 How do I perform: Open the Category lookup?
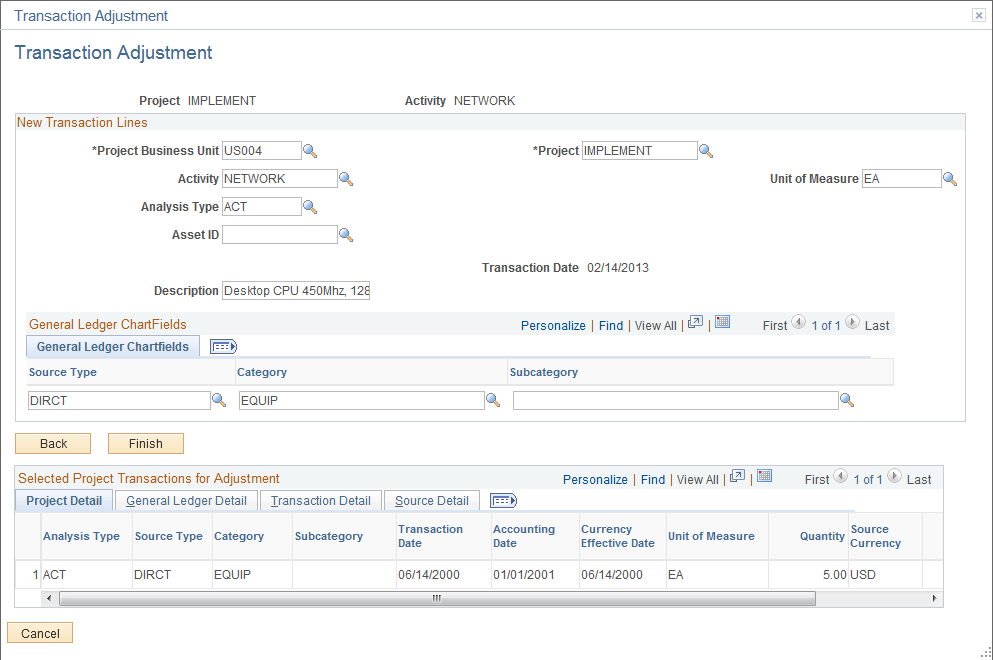493,399
